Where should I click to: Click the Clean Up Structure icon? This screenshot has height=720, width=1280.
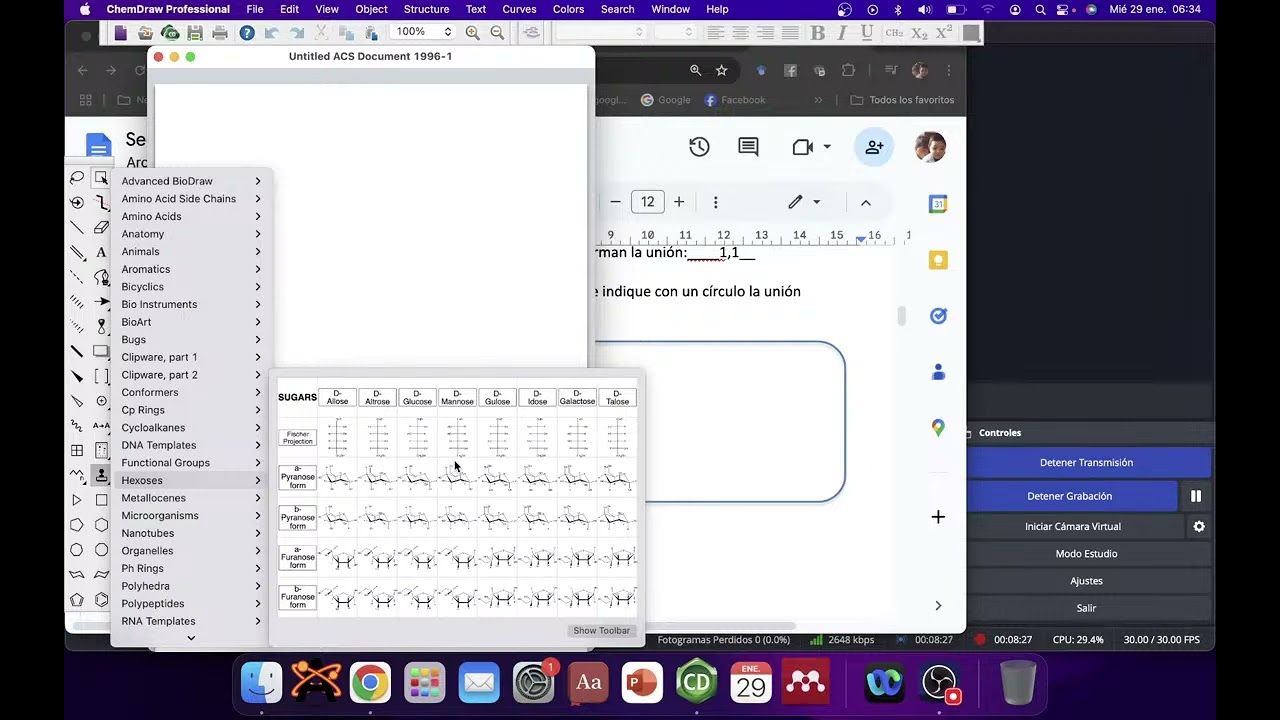[532, 33]
